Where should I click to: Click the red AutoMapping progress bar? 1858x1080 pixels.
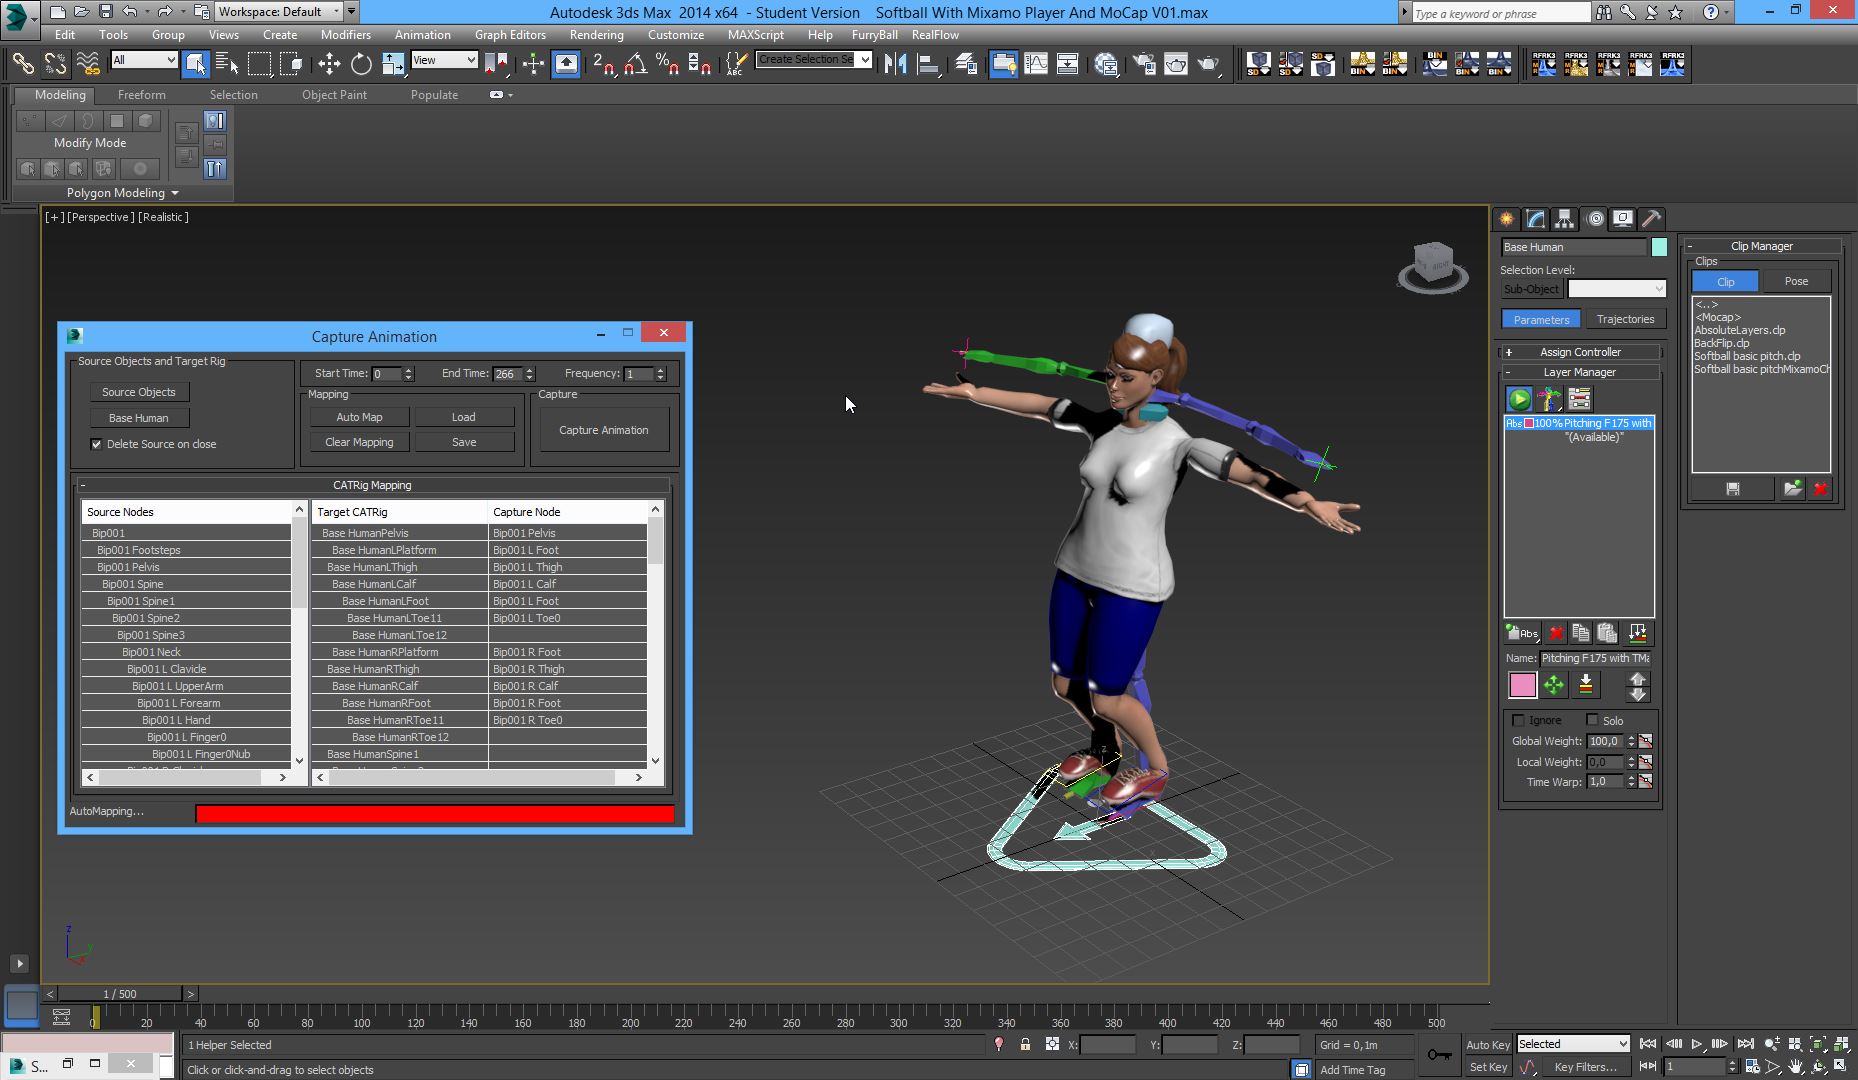(x=435, y=814)
